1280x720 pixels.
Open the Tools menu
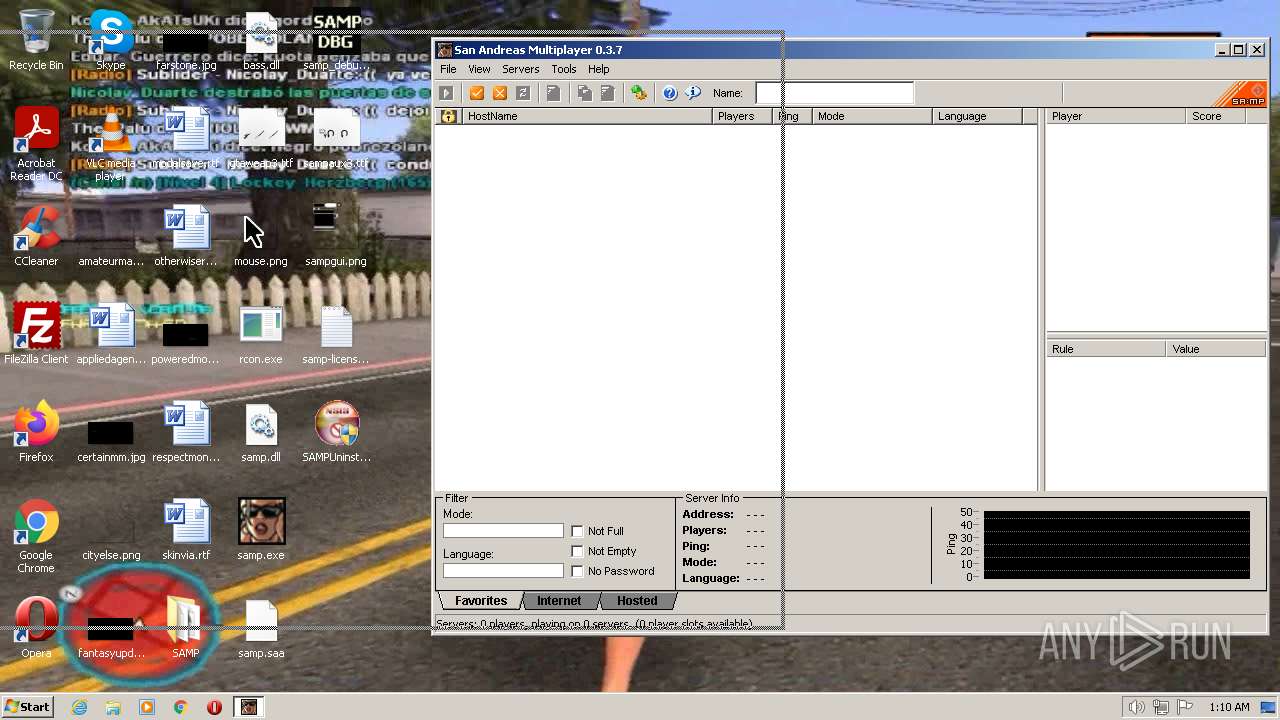pos(564,69)
